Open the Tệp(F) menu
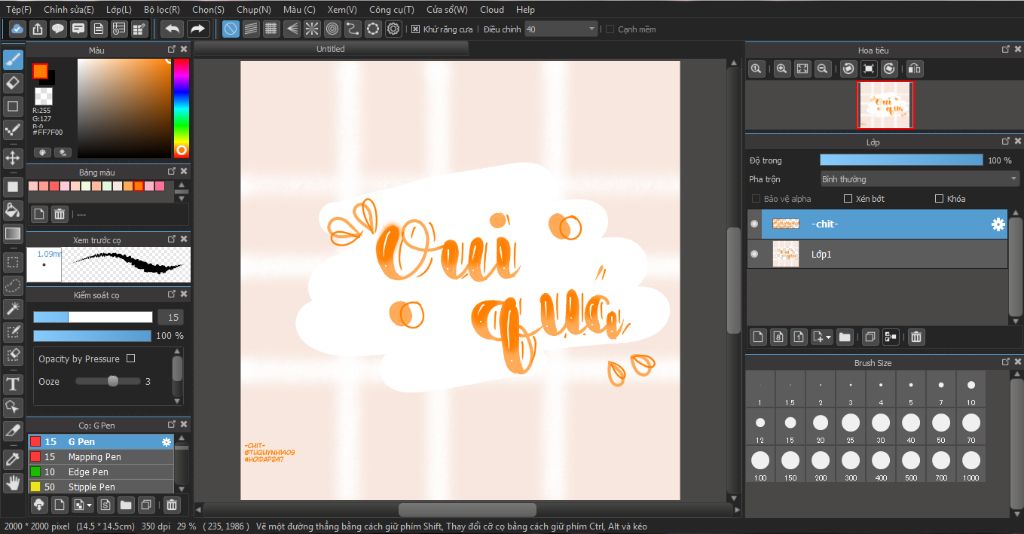Image resolution: width=1024 pixels, height=534 pixels. click(18, 10)
